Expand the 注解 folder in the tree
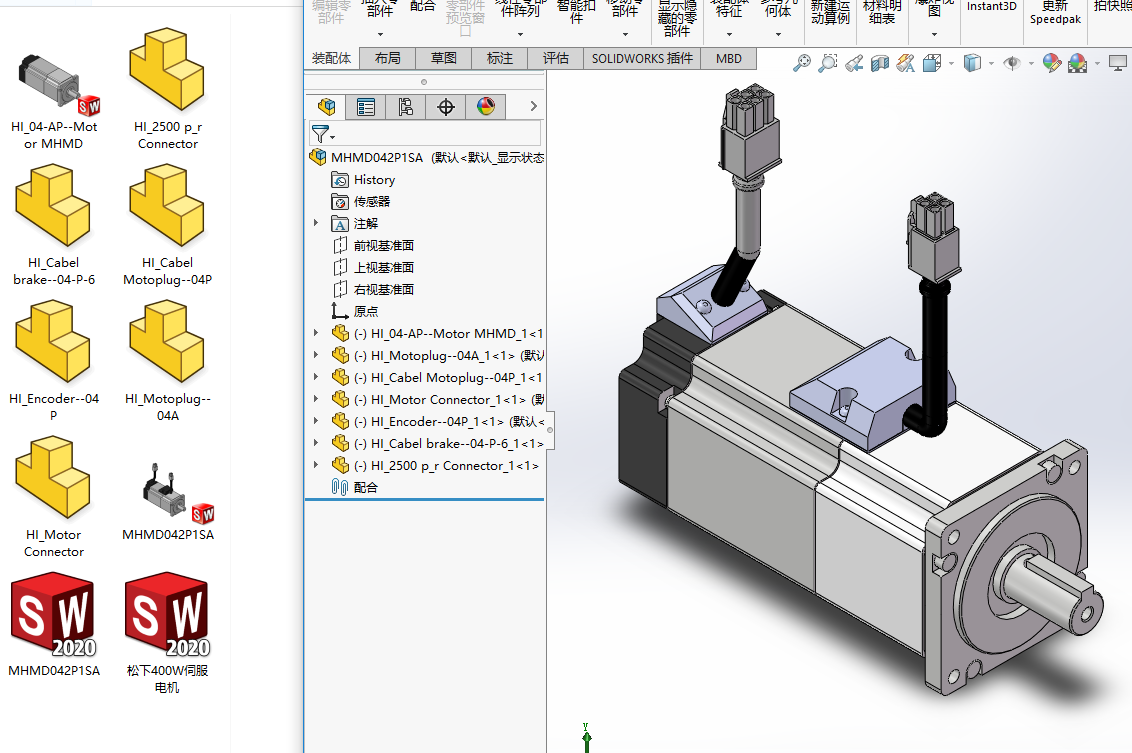Image resolution: width=1132 pixels, height=753 pixels. (317, 223)
